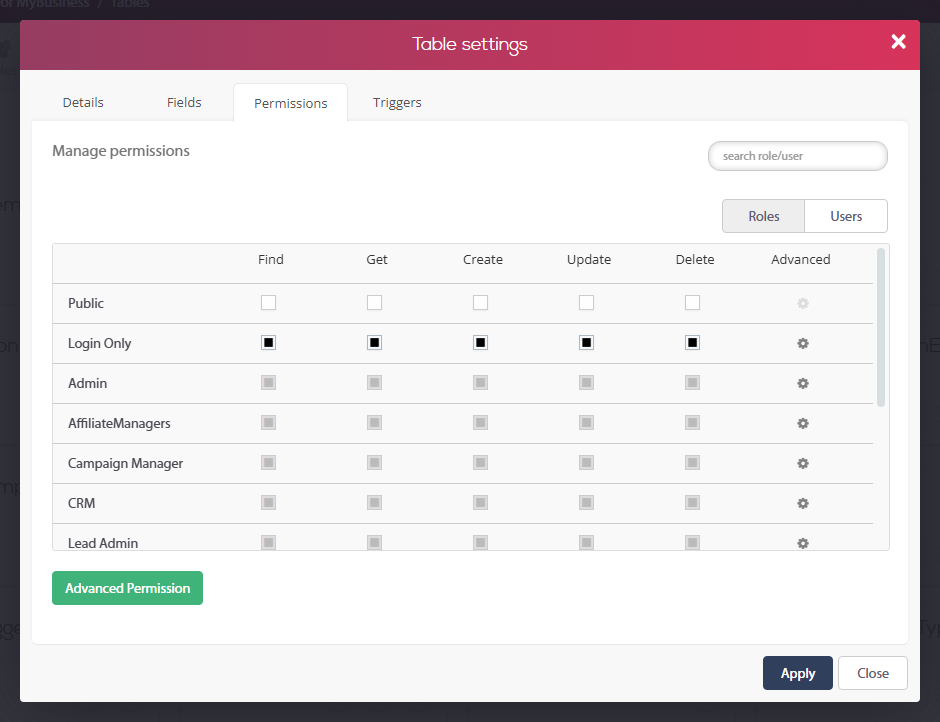This screenshot has width=940, height=722.
Task: Select the Permissions tab
Action: click(291, 103)
